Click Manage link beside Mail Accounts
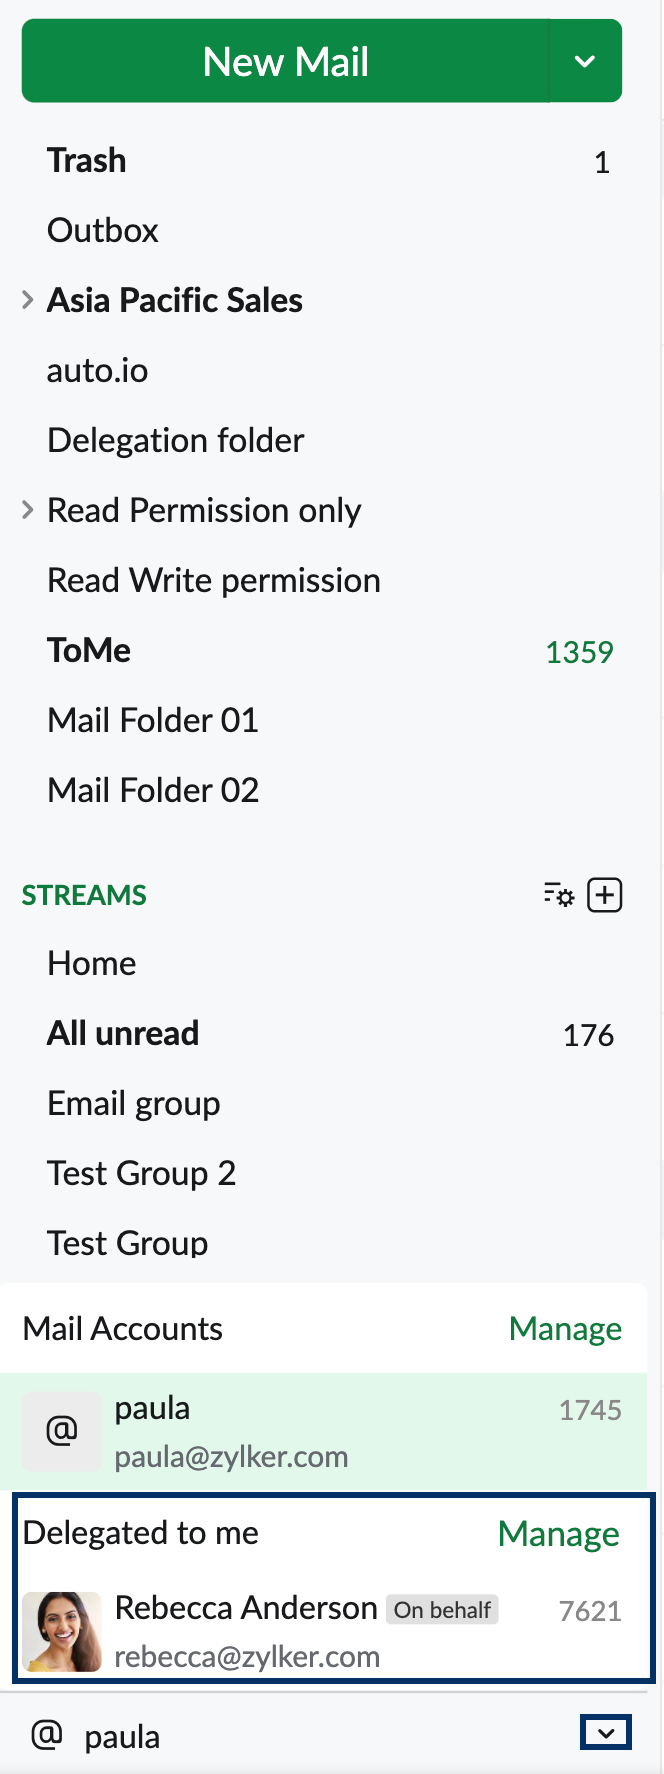Screen dimensions: 664x1774 tap(565, 1329)
